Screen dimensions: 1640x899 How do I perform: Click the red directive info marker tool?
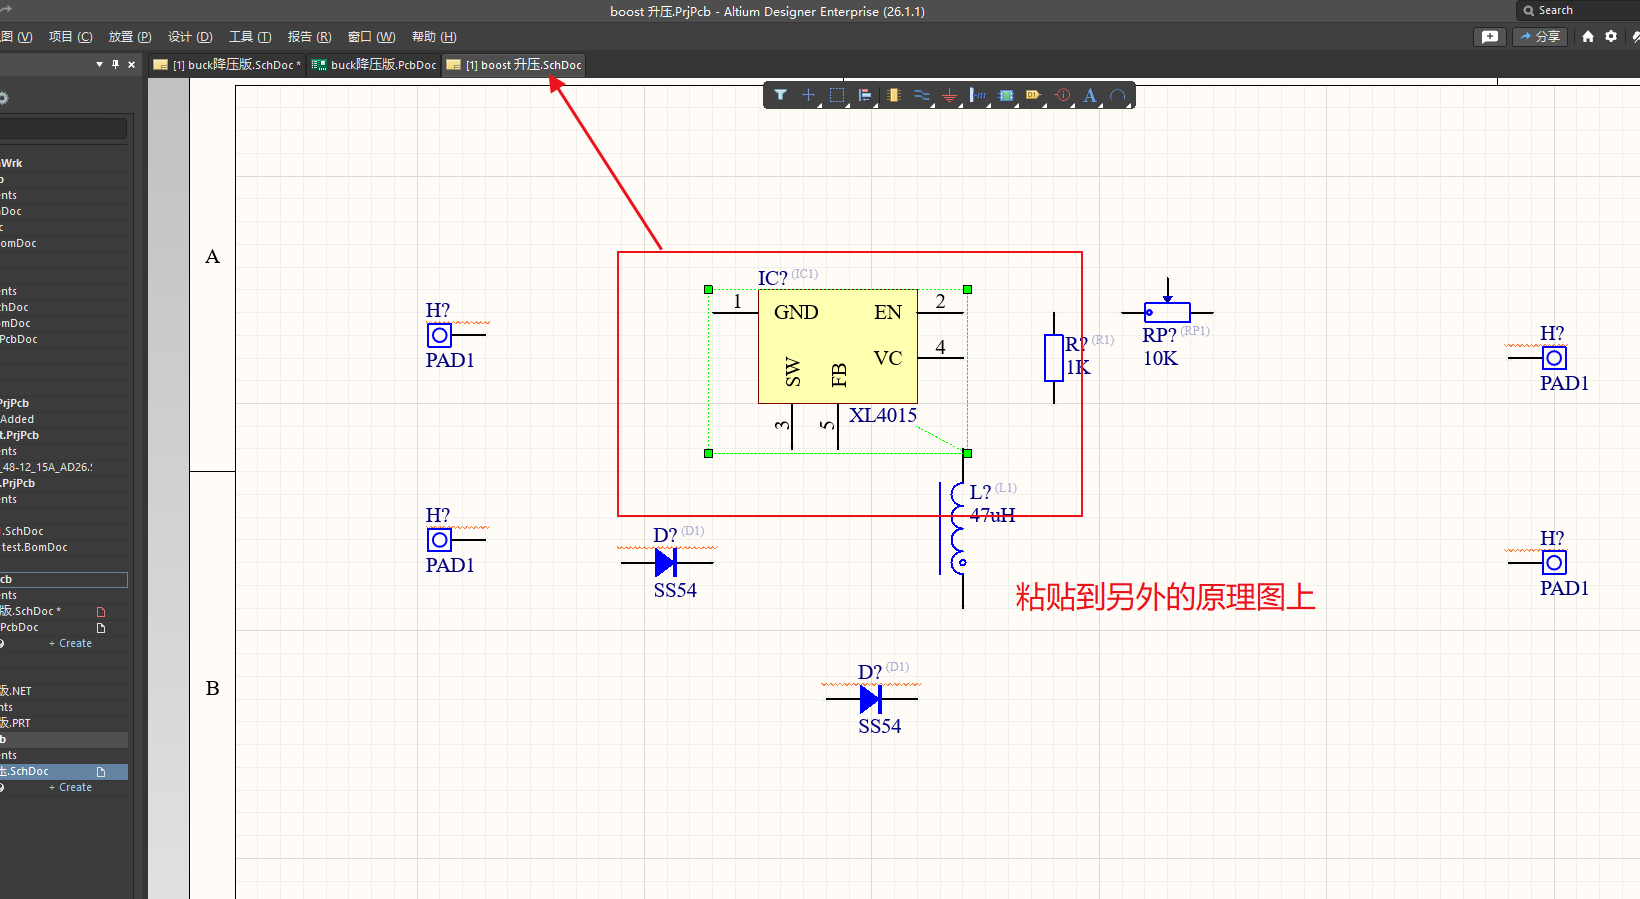pyautogui.click(x=1062, y=95)
